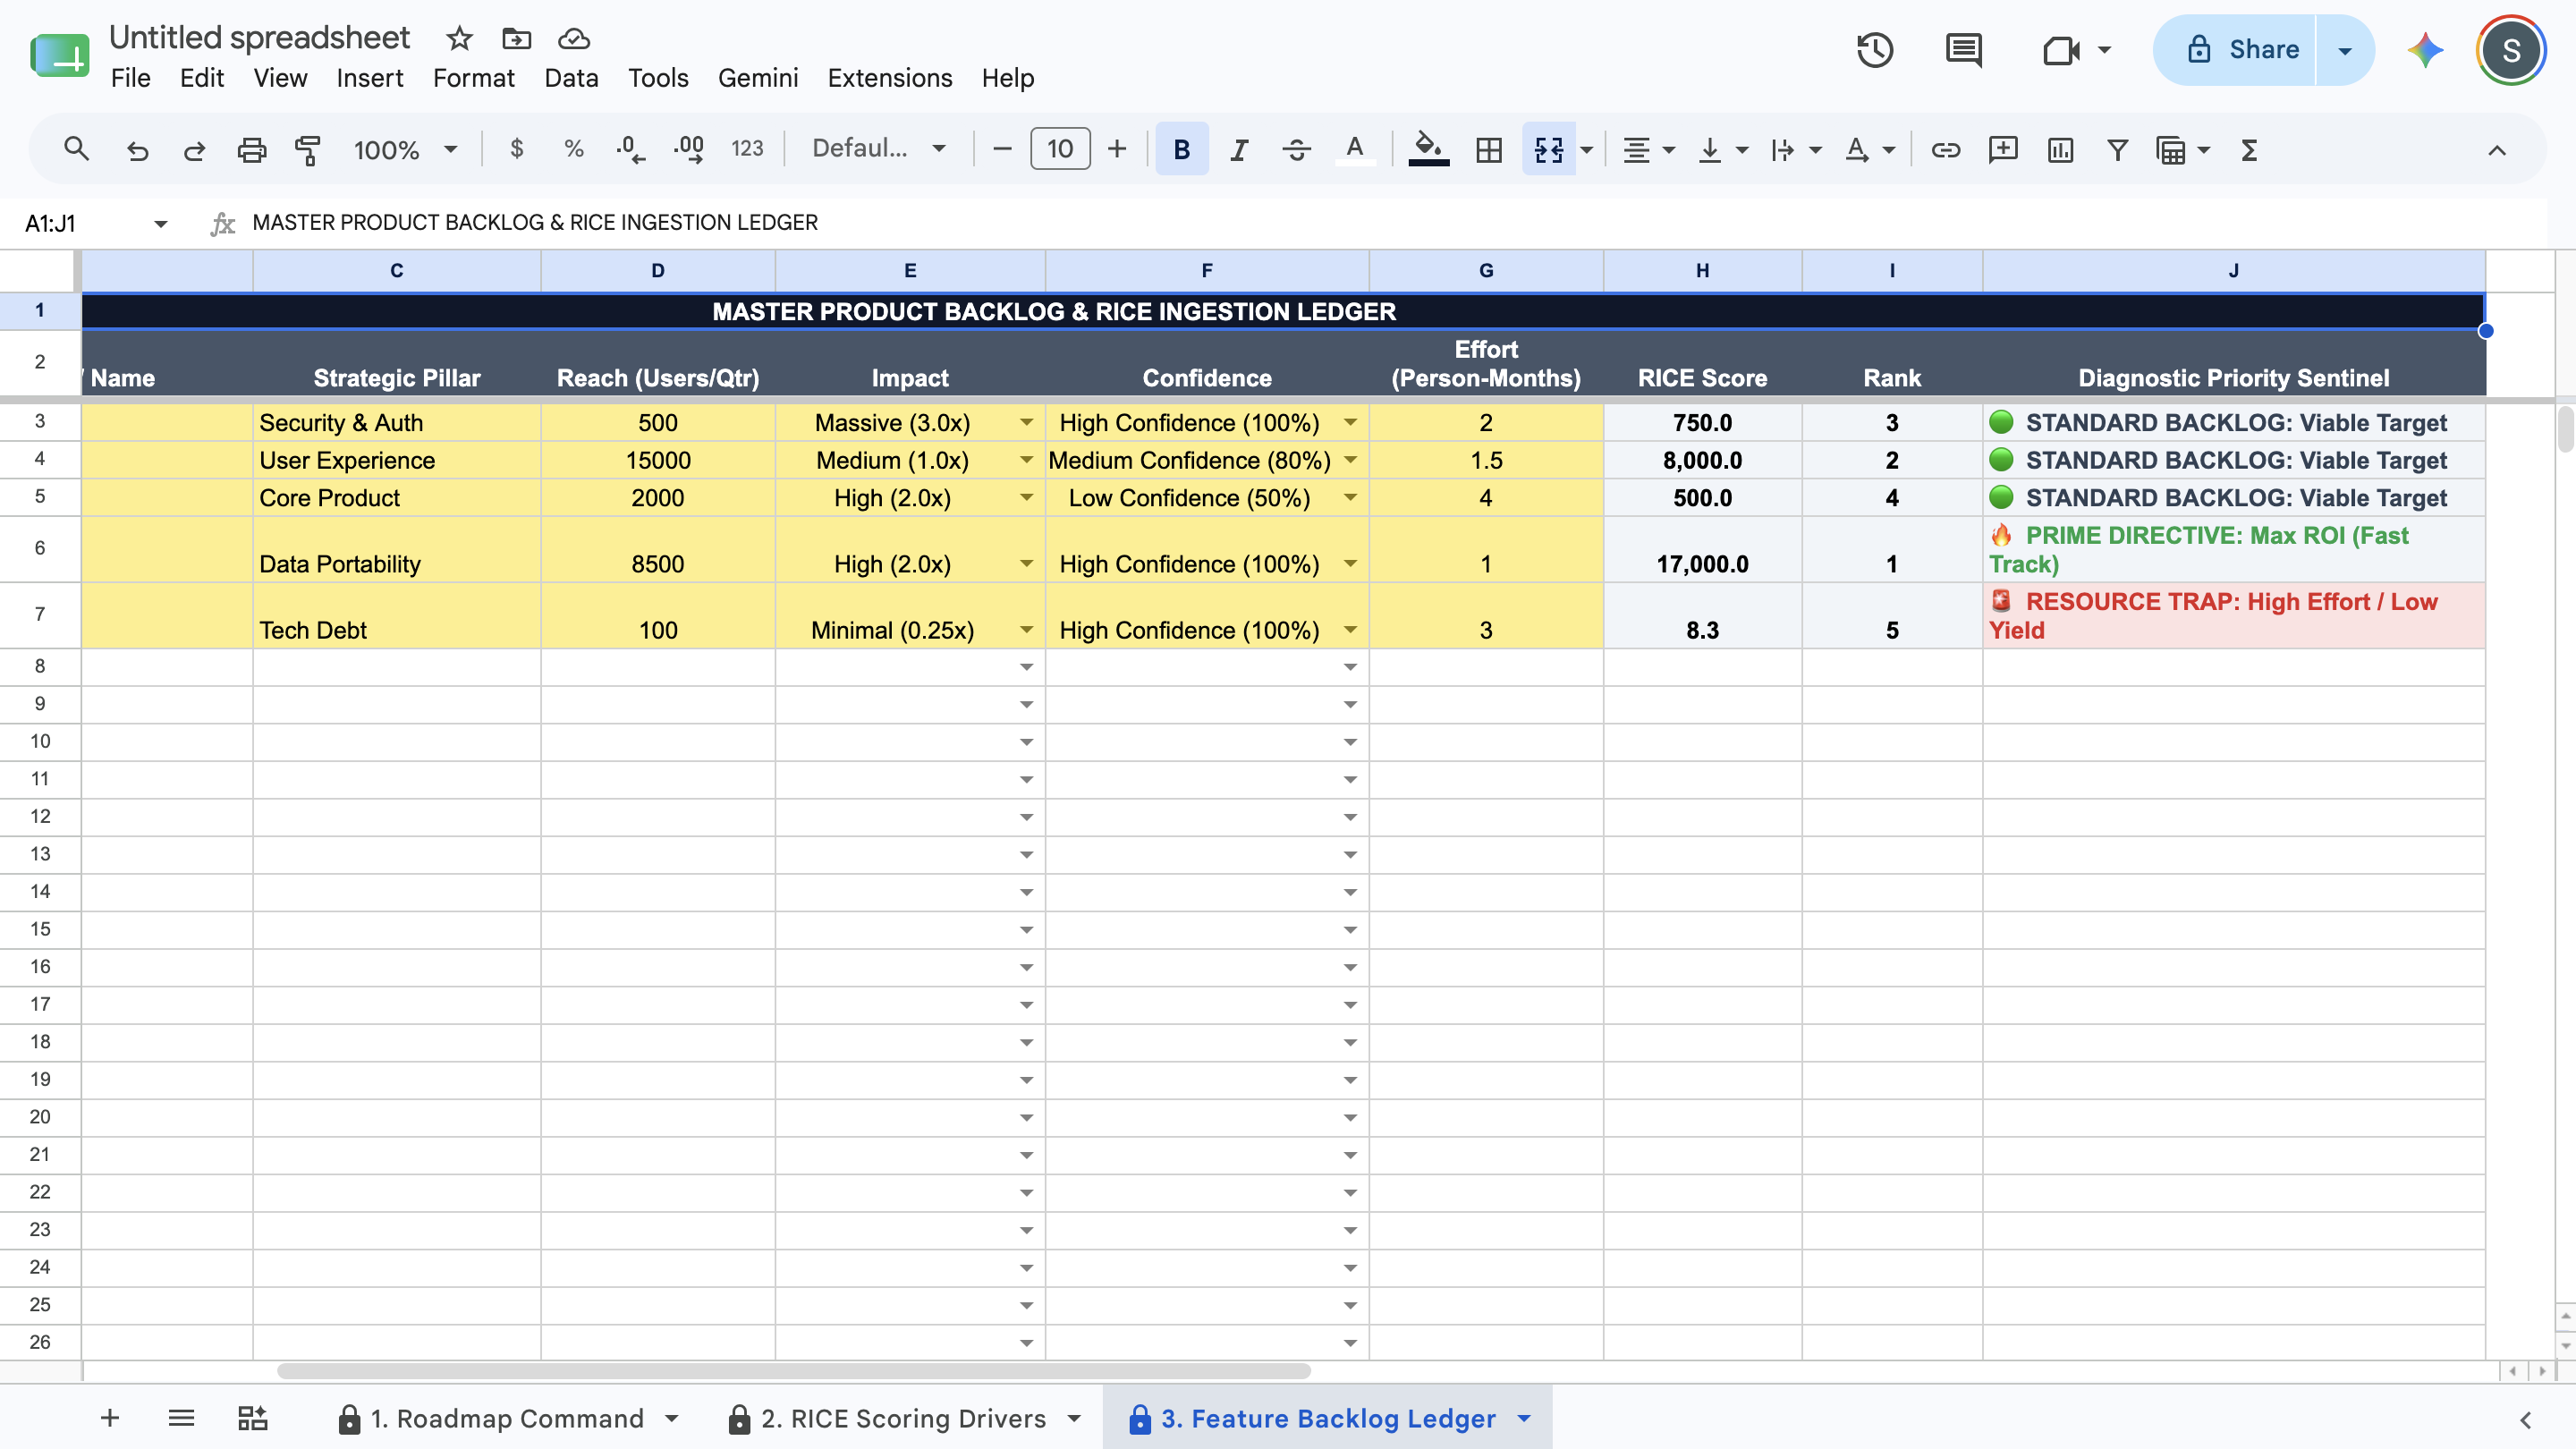Open more number formats (123)
Image resolution: width=2576 pixels, height=1449 pixels.
coord(747,150)
